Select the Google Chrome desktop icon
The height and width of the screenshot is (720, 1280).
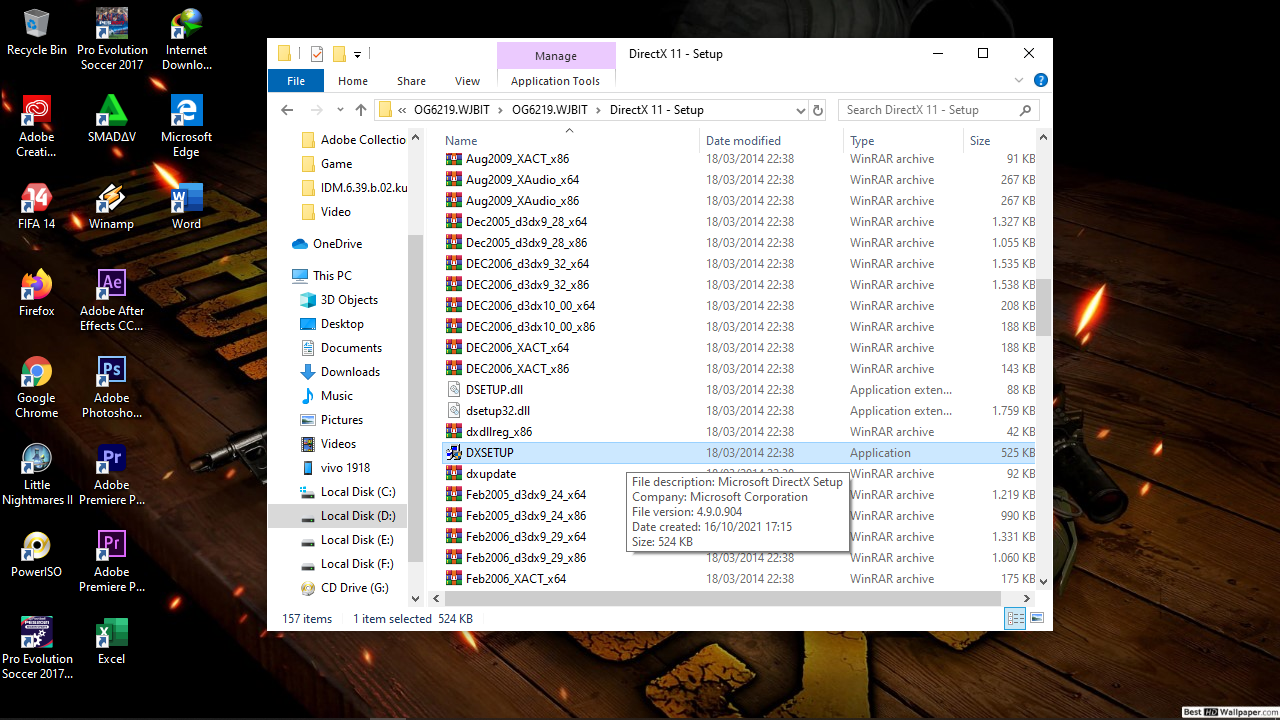36,387
